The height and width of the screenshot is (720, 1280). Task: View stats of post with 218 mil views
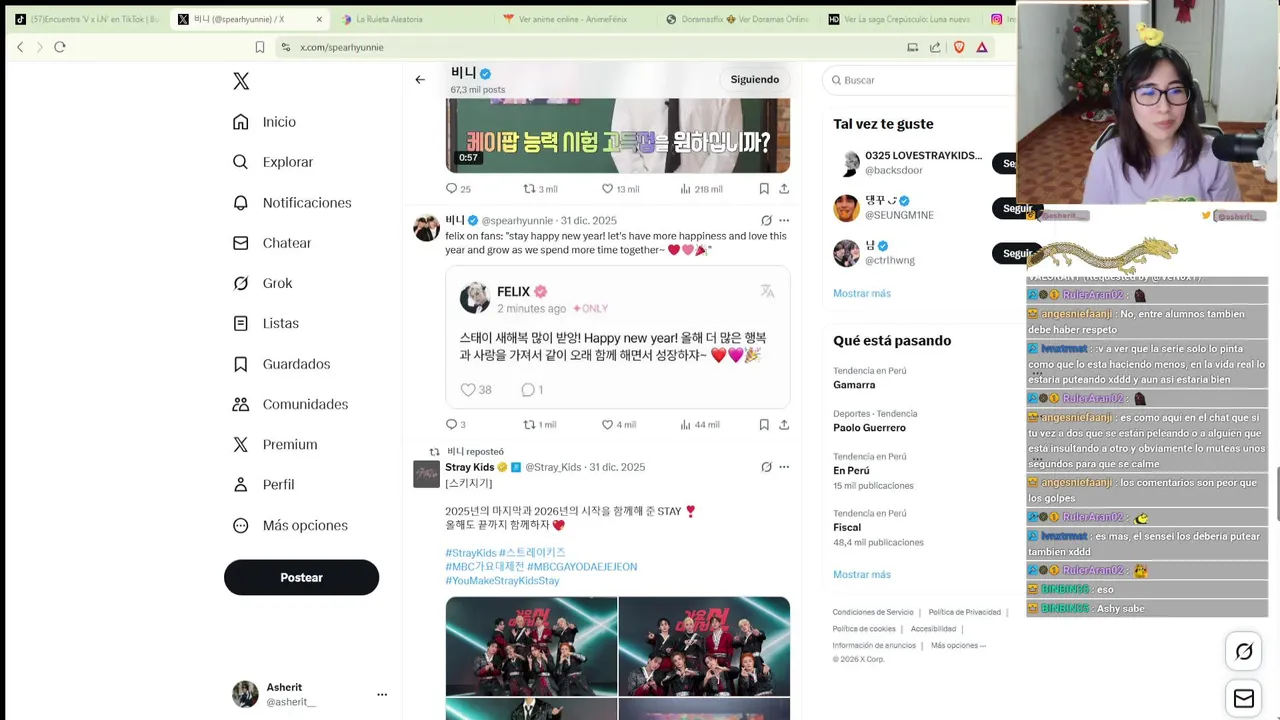point(701,188)
